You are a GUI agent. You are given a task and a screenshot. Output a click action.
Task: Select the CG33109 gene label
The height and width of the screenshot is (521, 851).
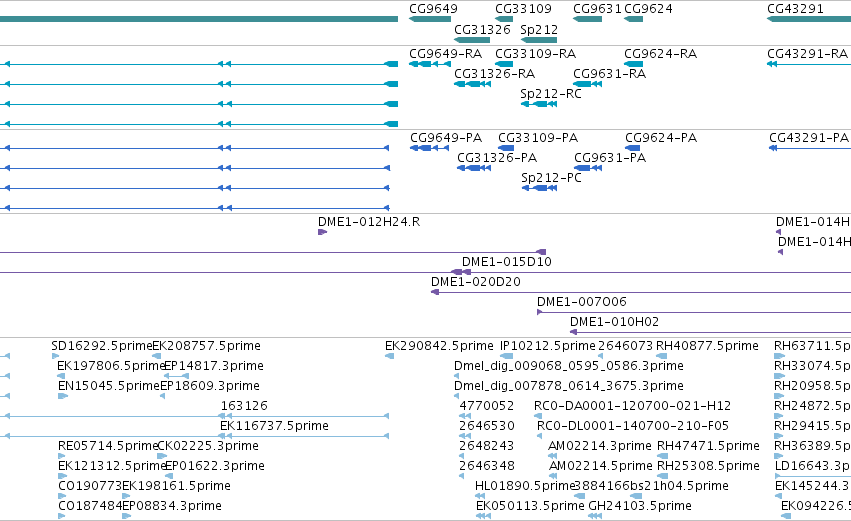[x=523, y=9]
